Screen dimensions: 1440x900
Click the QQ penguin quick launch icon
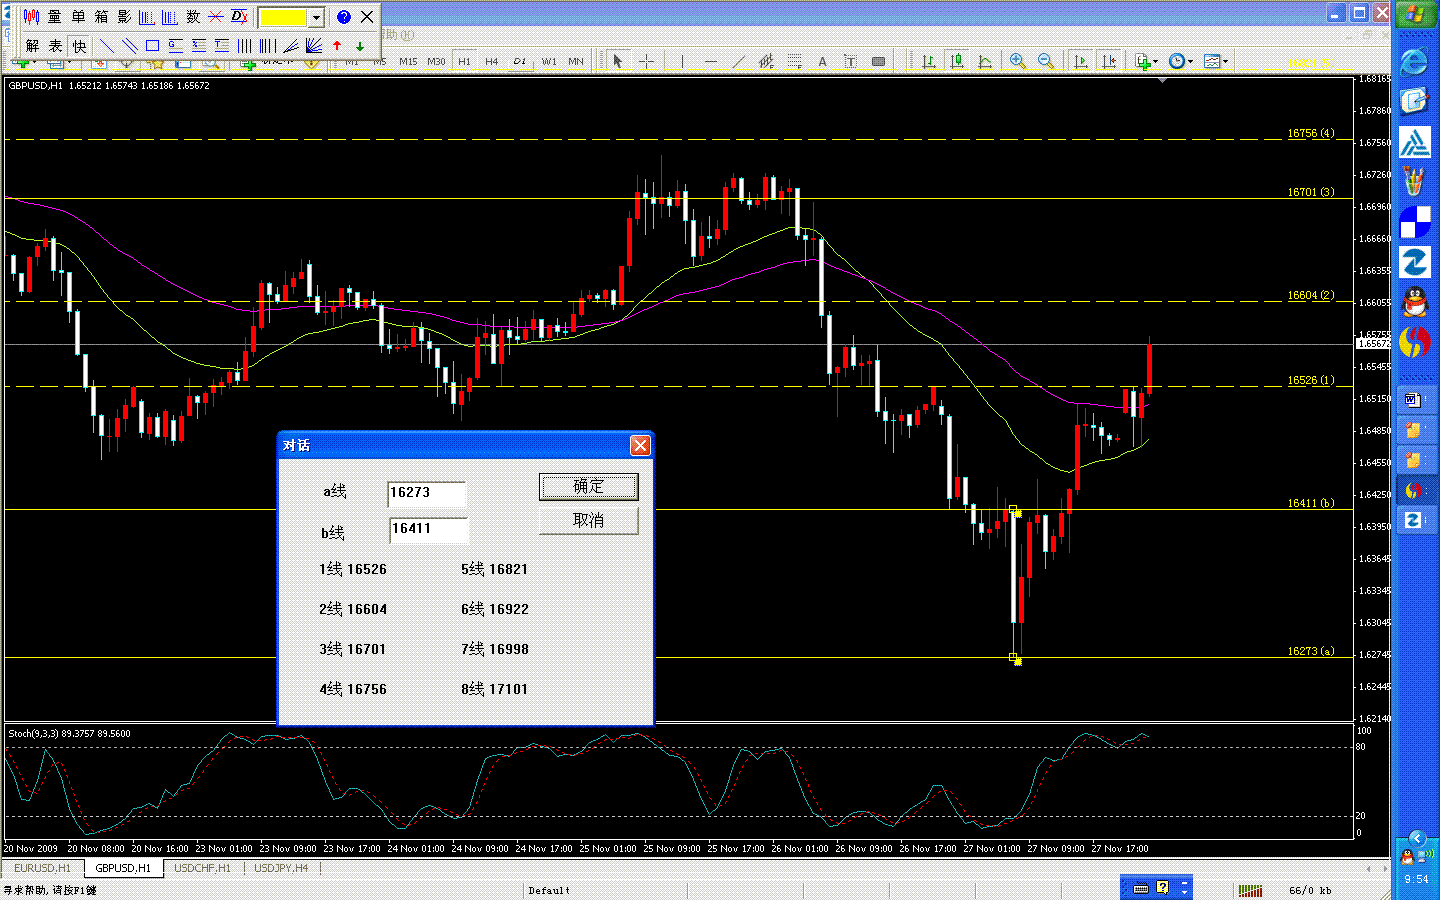pos(1414,302)
